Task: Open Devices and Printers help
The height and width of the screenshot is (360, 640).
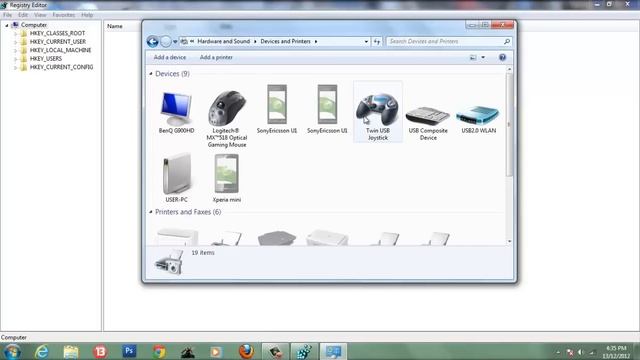Action: (x=502, y=57)
